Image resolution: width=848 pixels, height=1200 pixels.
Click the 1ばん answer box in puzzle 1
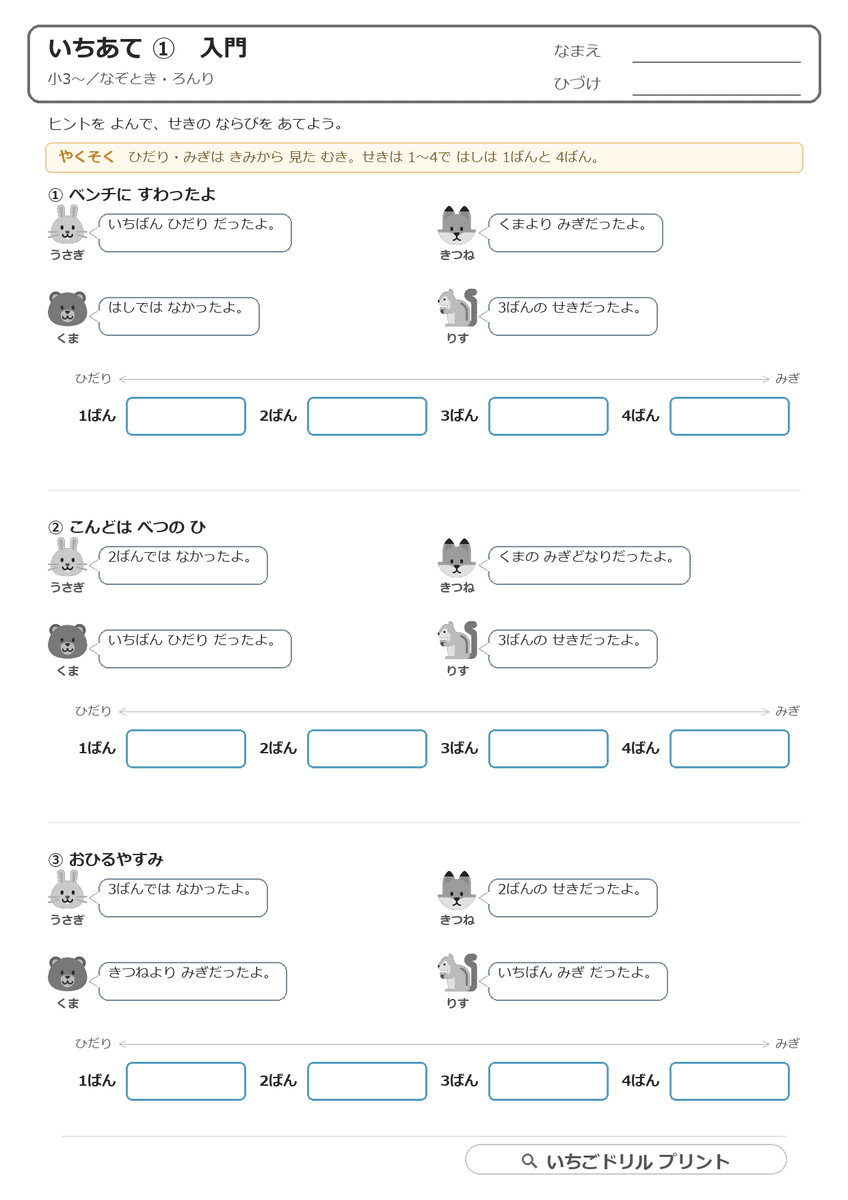tap(186, 416)
